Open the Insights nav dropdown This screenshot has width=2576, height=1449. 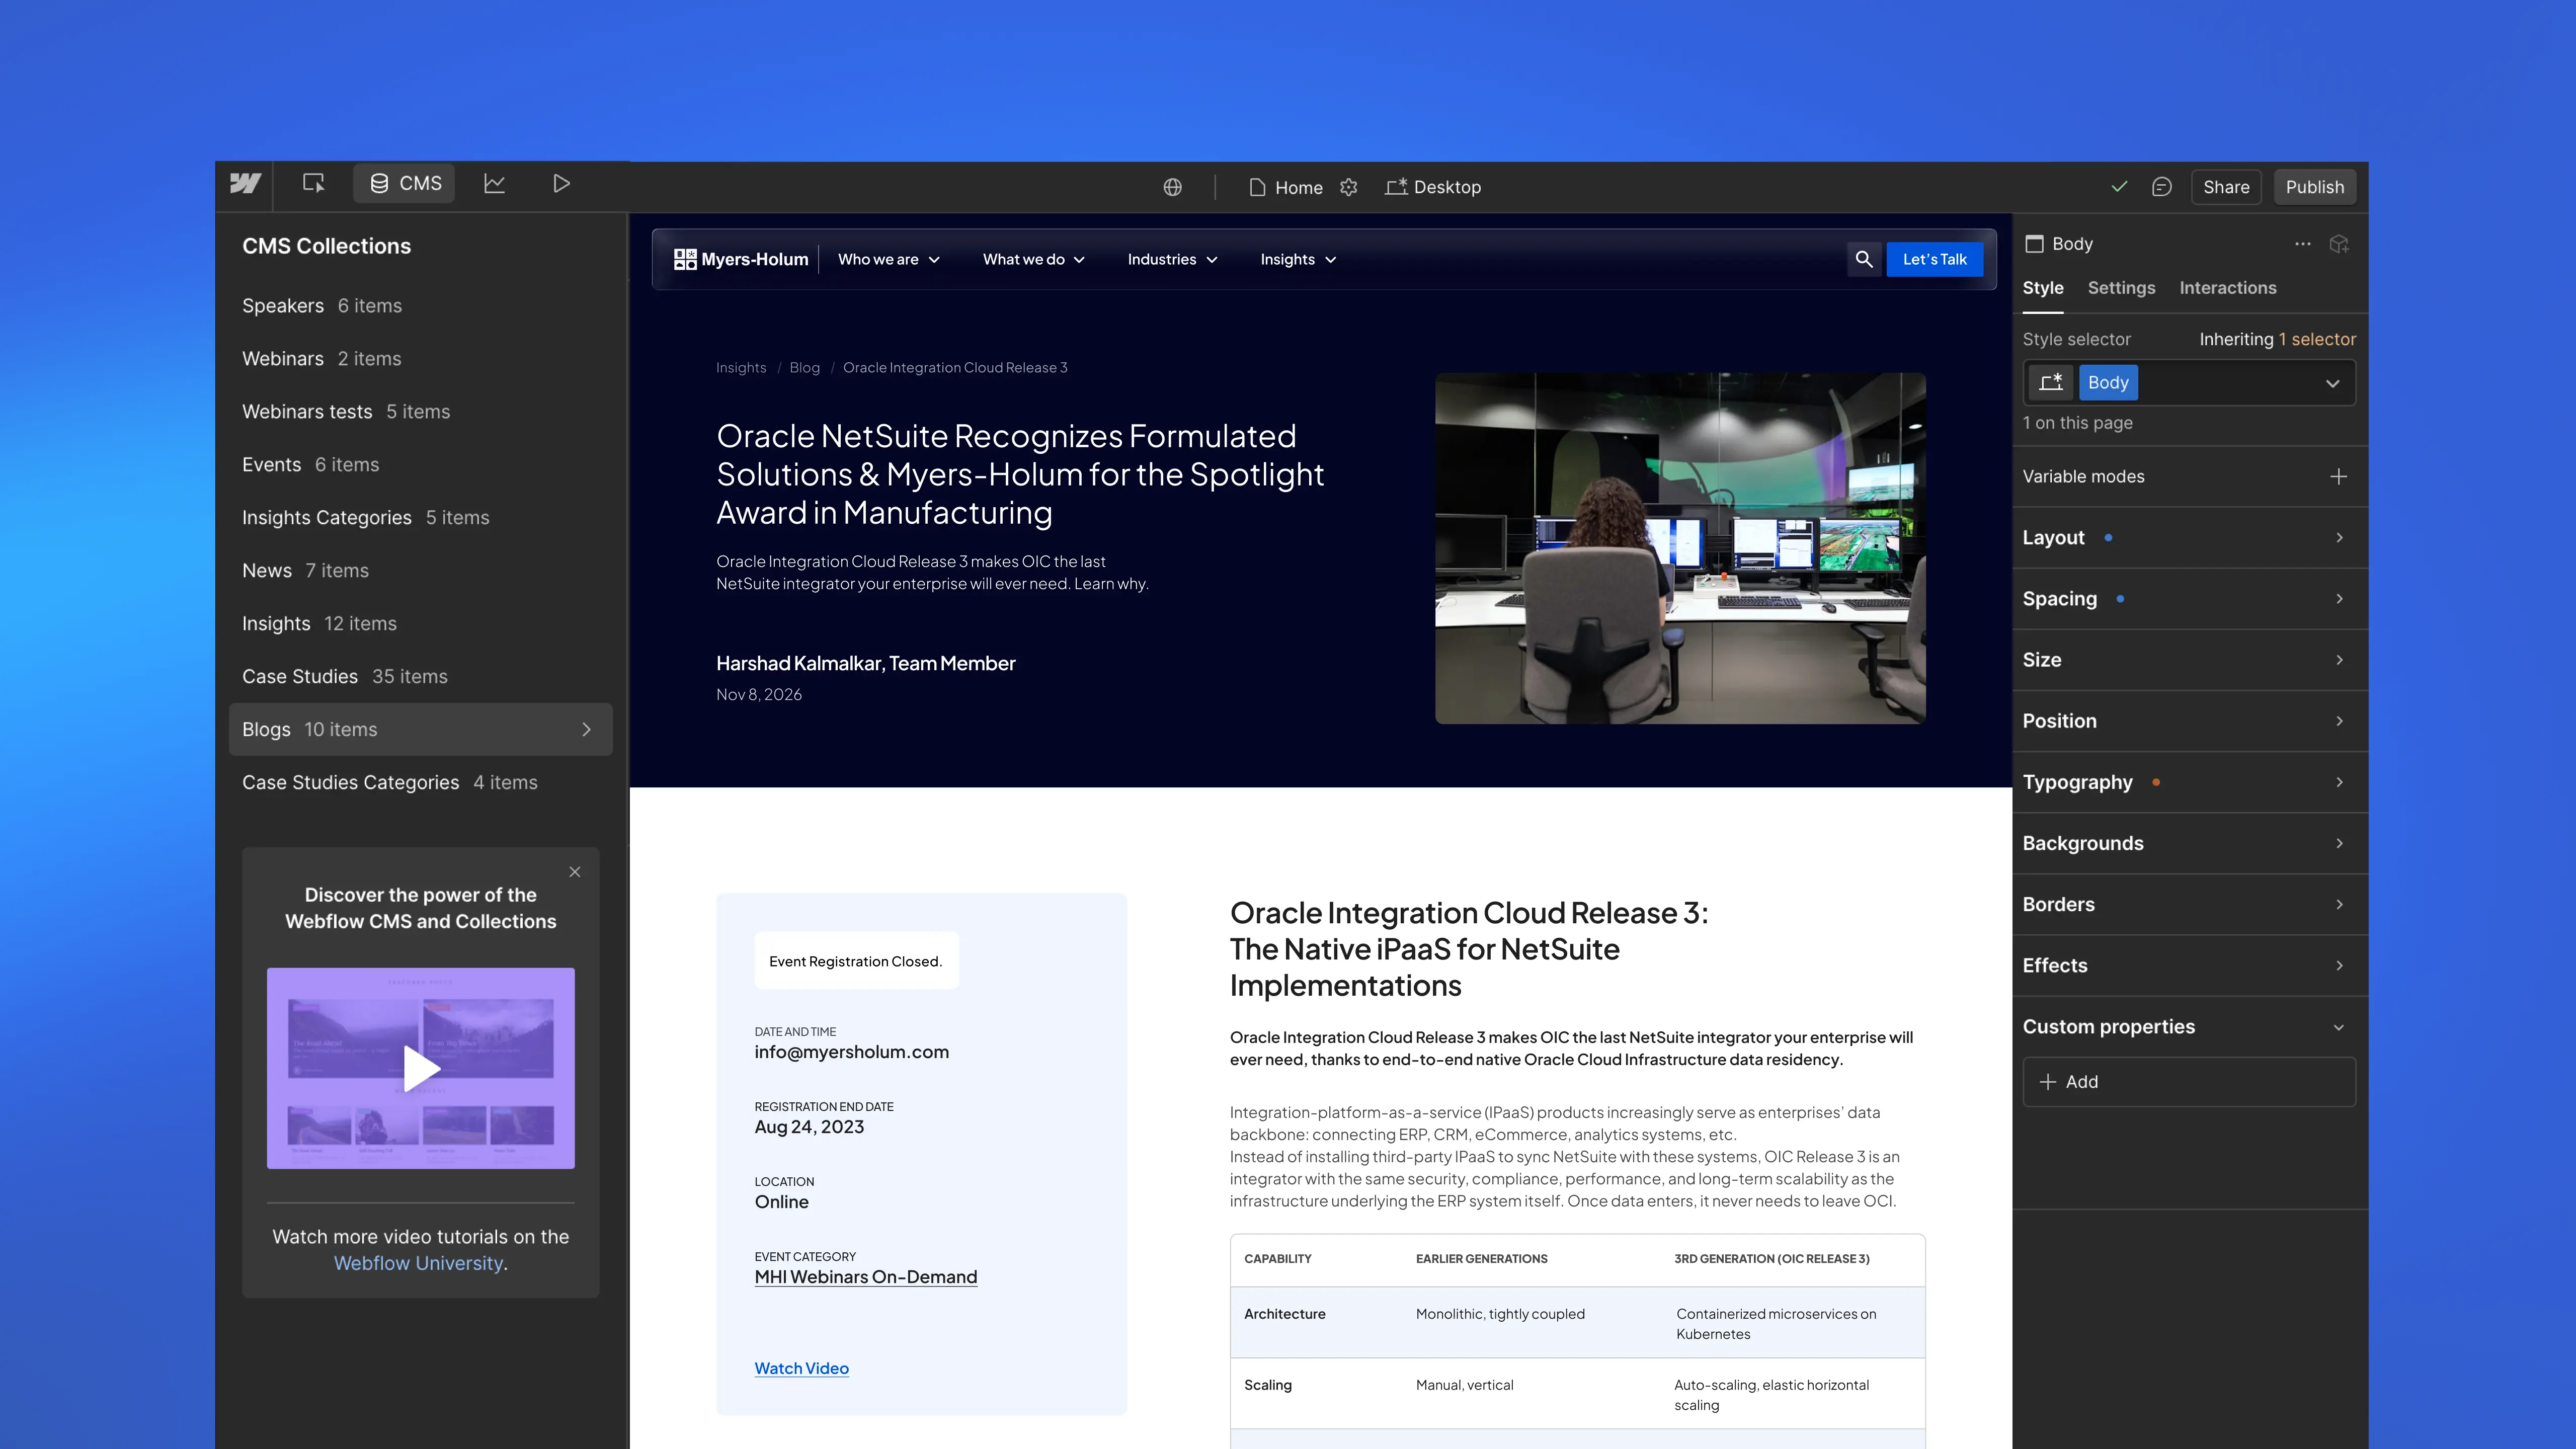coord(1298,260)
